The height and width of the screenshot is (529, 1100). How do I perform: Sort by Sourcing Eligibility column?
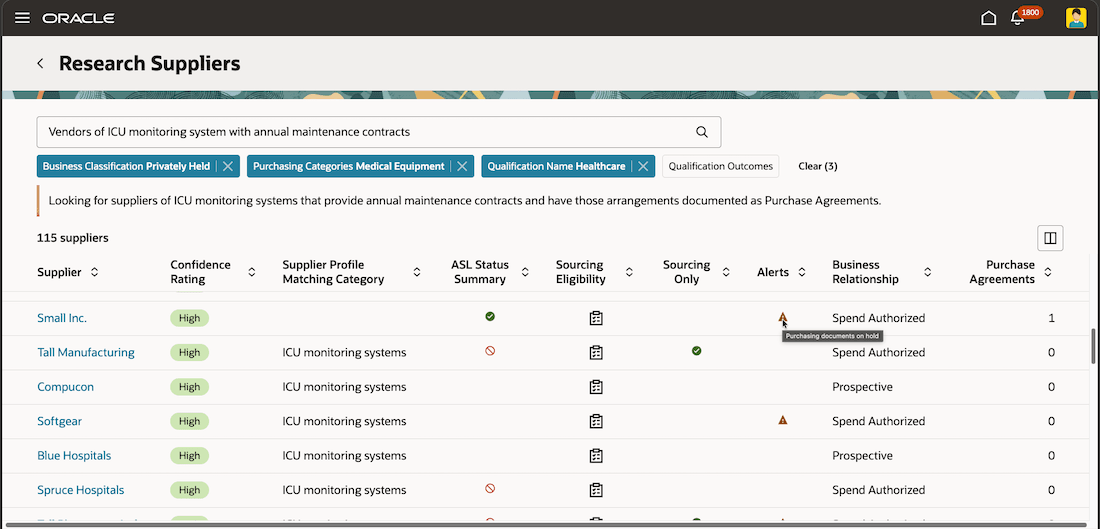[629, 272]
